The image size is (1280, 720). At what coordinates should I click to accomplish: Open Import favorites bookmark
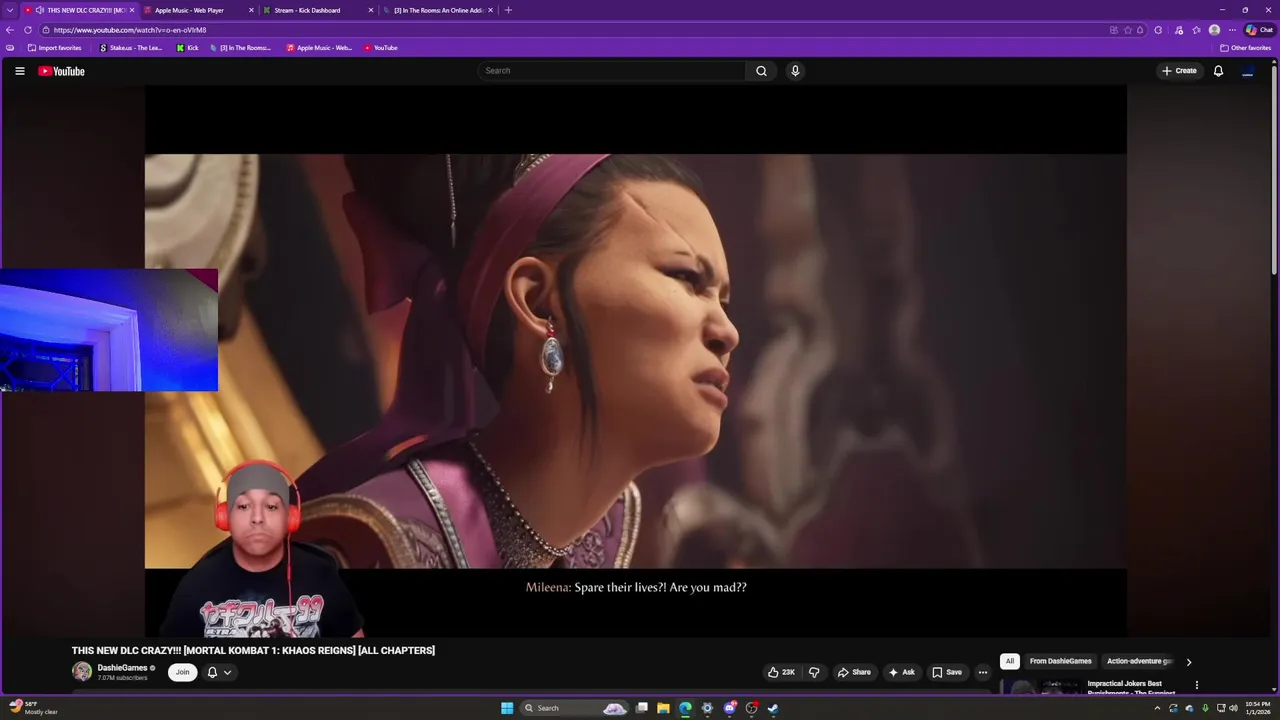(x=54, y=48)
